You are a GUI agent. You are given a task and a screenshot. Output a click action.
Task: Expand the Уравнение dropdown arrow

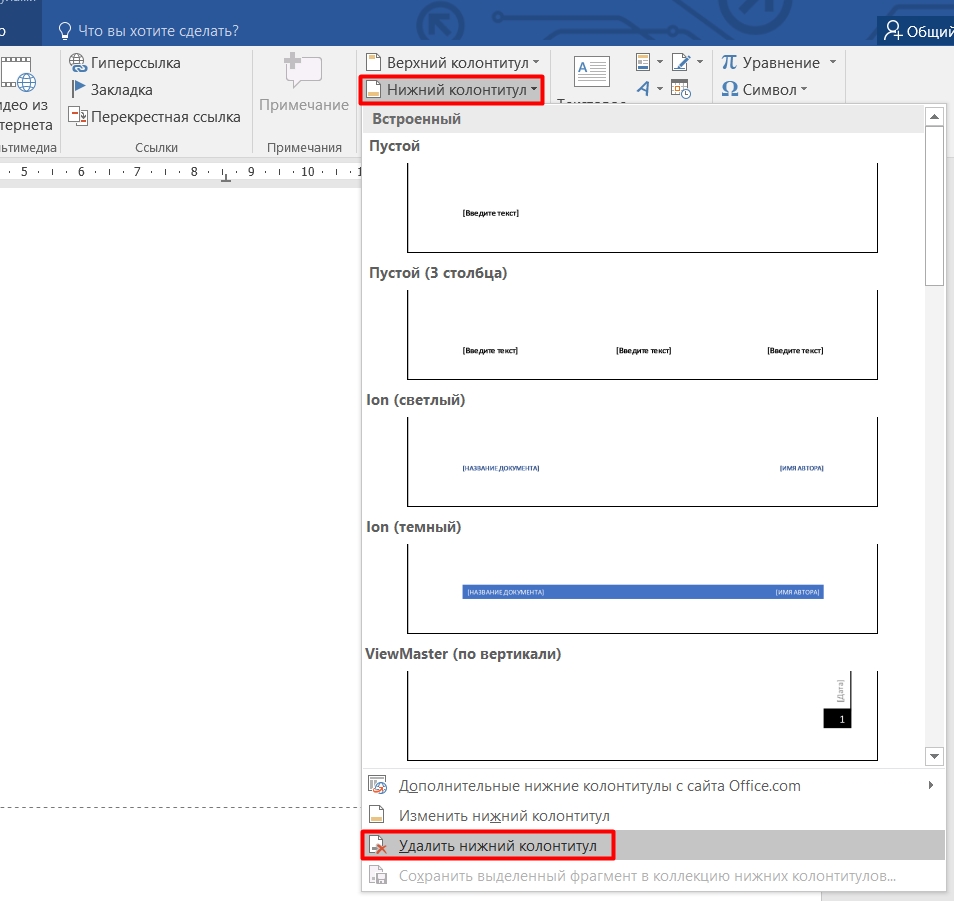pyautogui.click(x=832, y=63)
